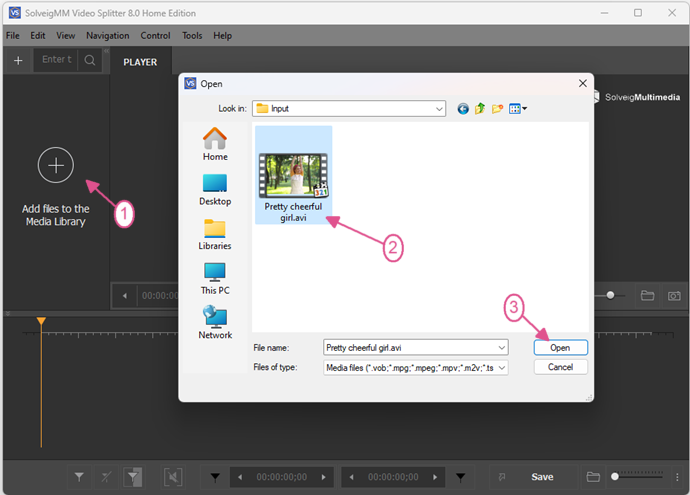
Task: Open the Help menu
Action: 223,36
